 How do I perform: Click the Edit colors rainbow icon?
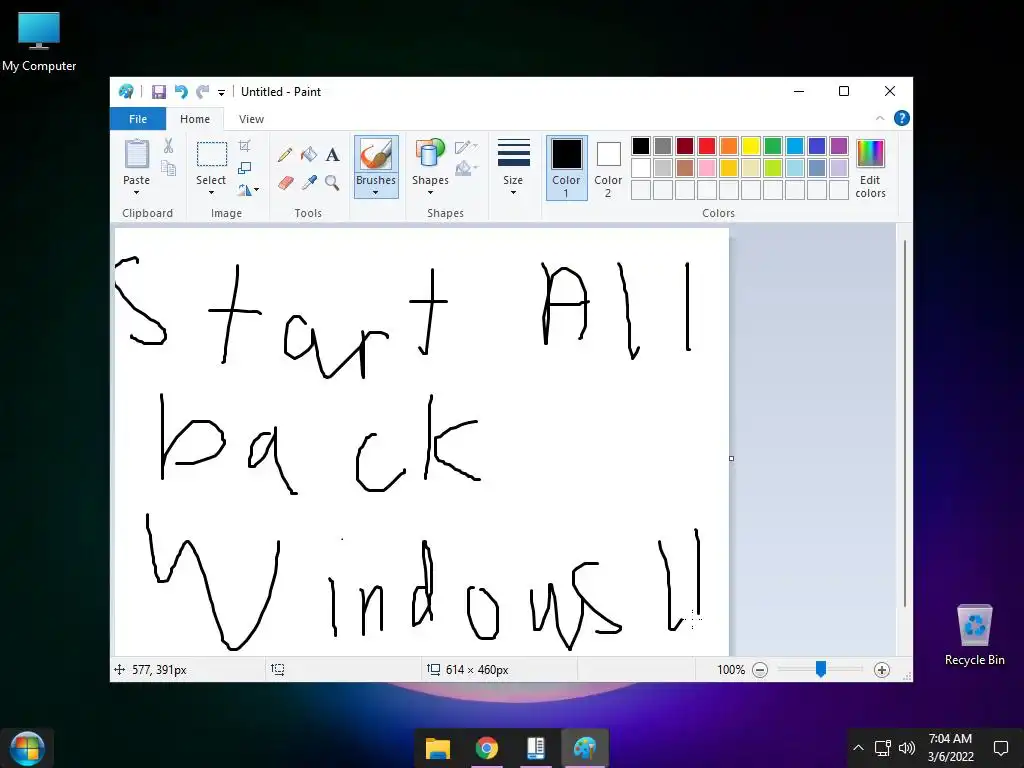870,153
